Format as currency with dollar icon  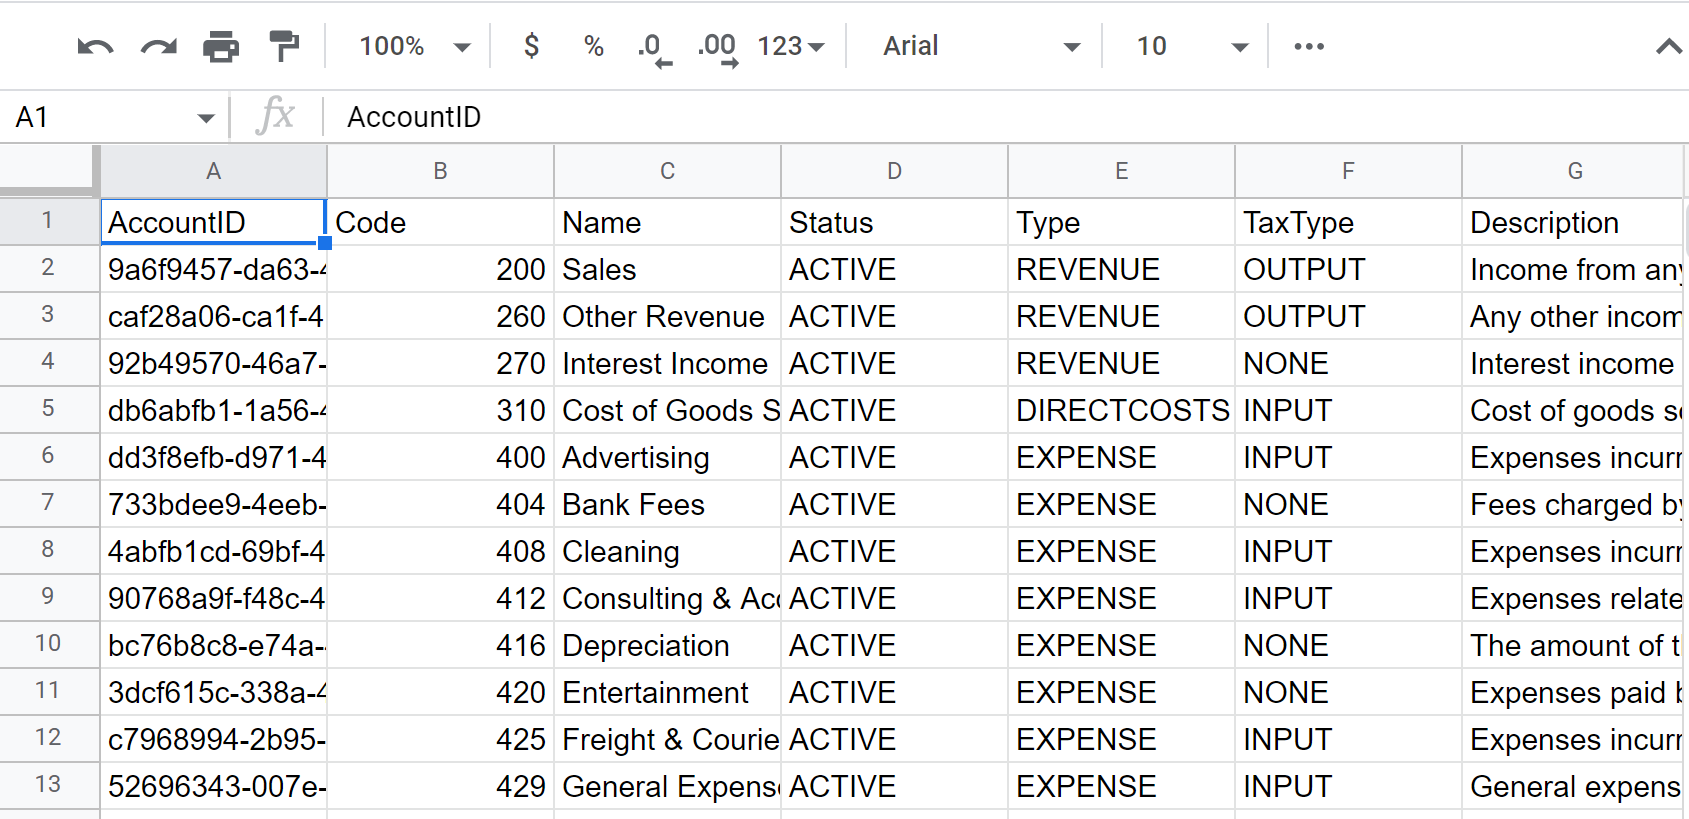532,46
